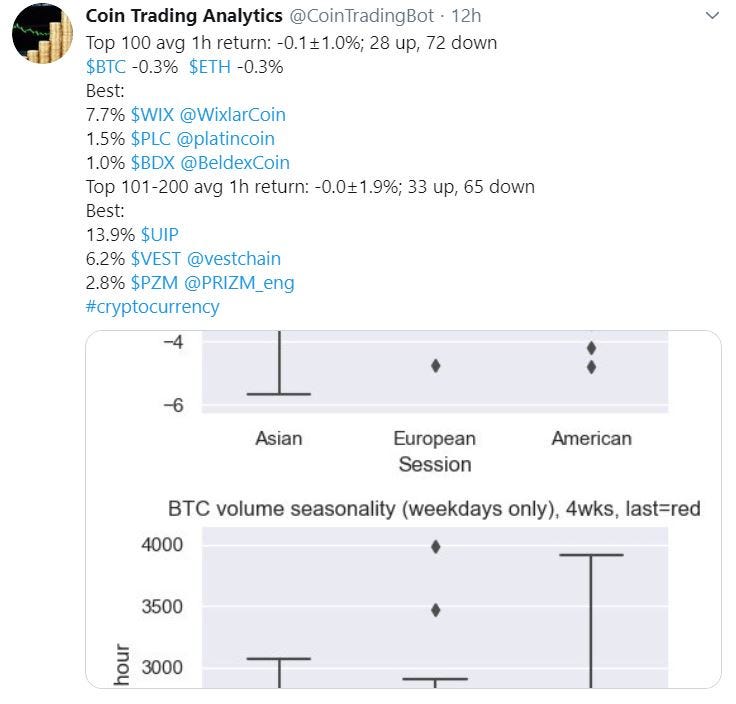Open the $UIP cashtag
The height and width of the screenshot is (704, 736).
pyautogui.click(x=160, y=234)
